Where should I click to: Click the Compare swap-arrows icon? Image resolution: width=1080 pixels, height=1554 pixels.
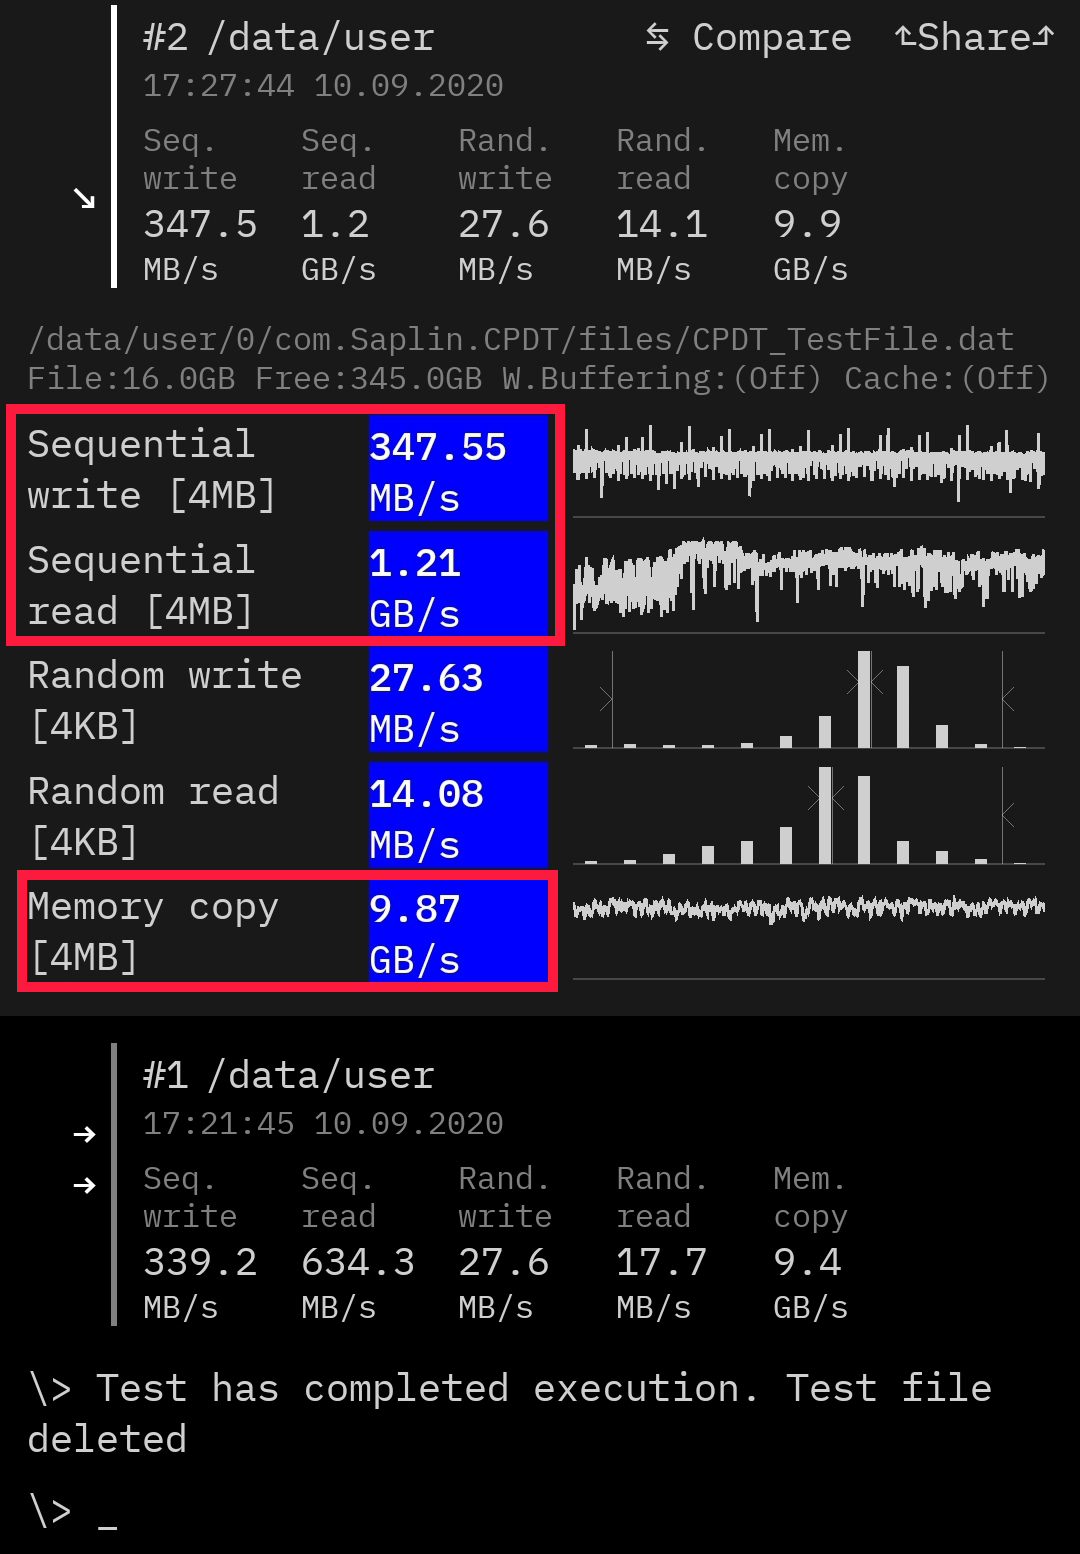tap(657, 38)
